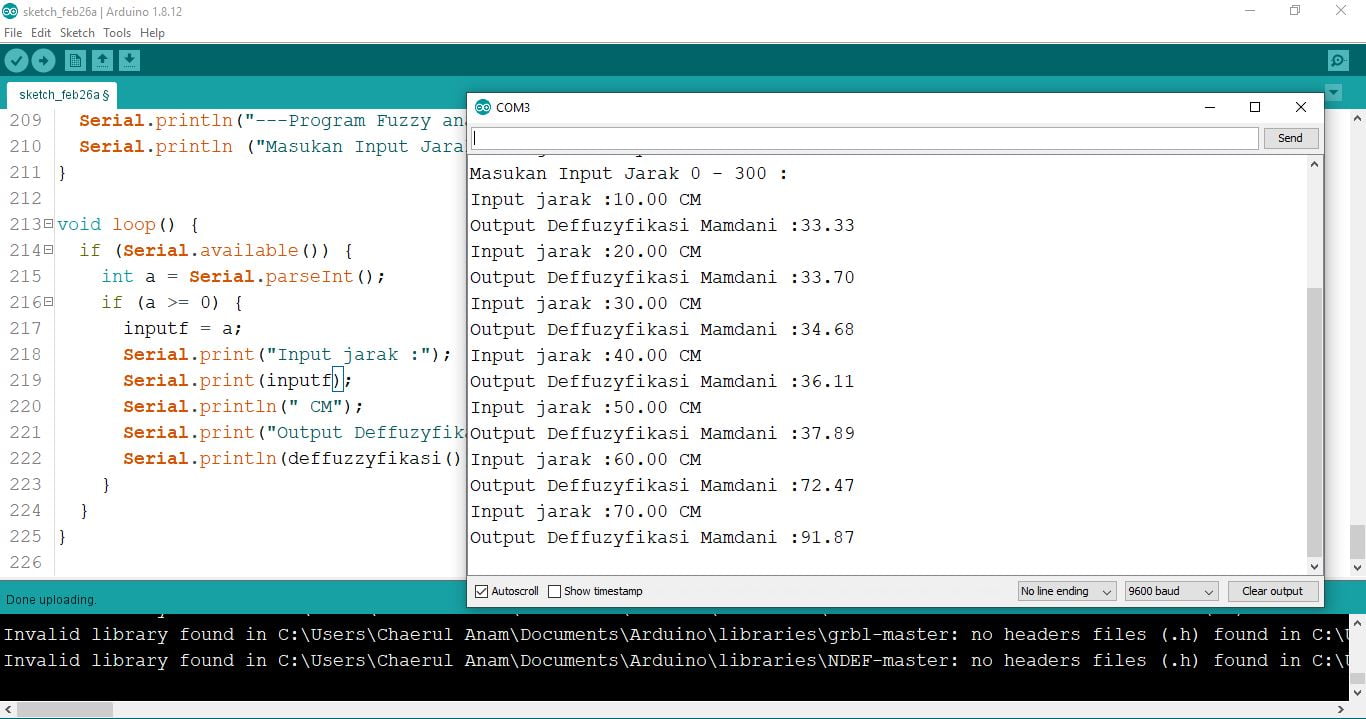
Task: Click inside the serial input field
Action: click(x=865, y=138)
